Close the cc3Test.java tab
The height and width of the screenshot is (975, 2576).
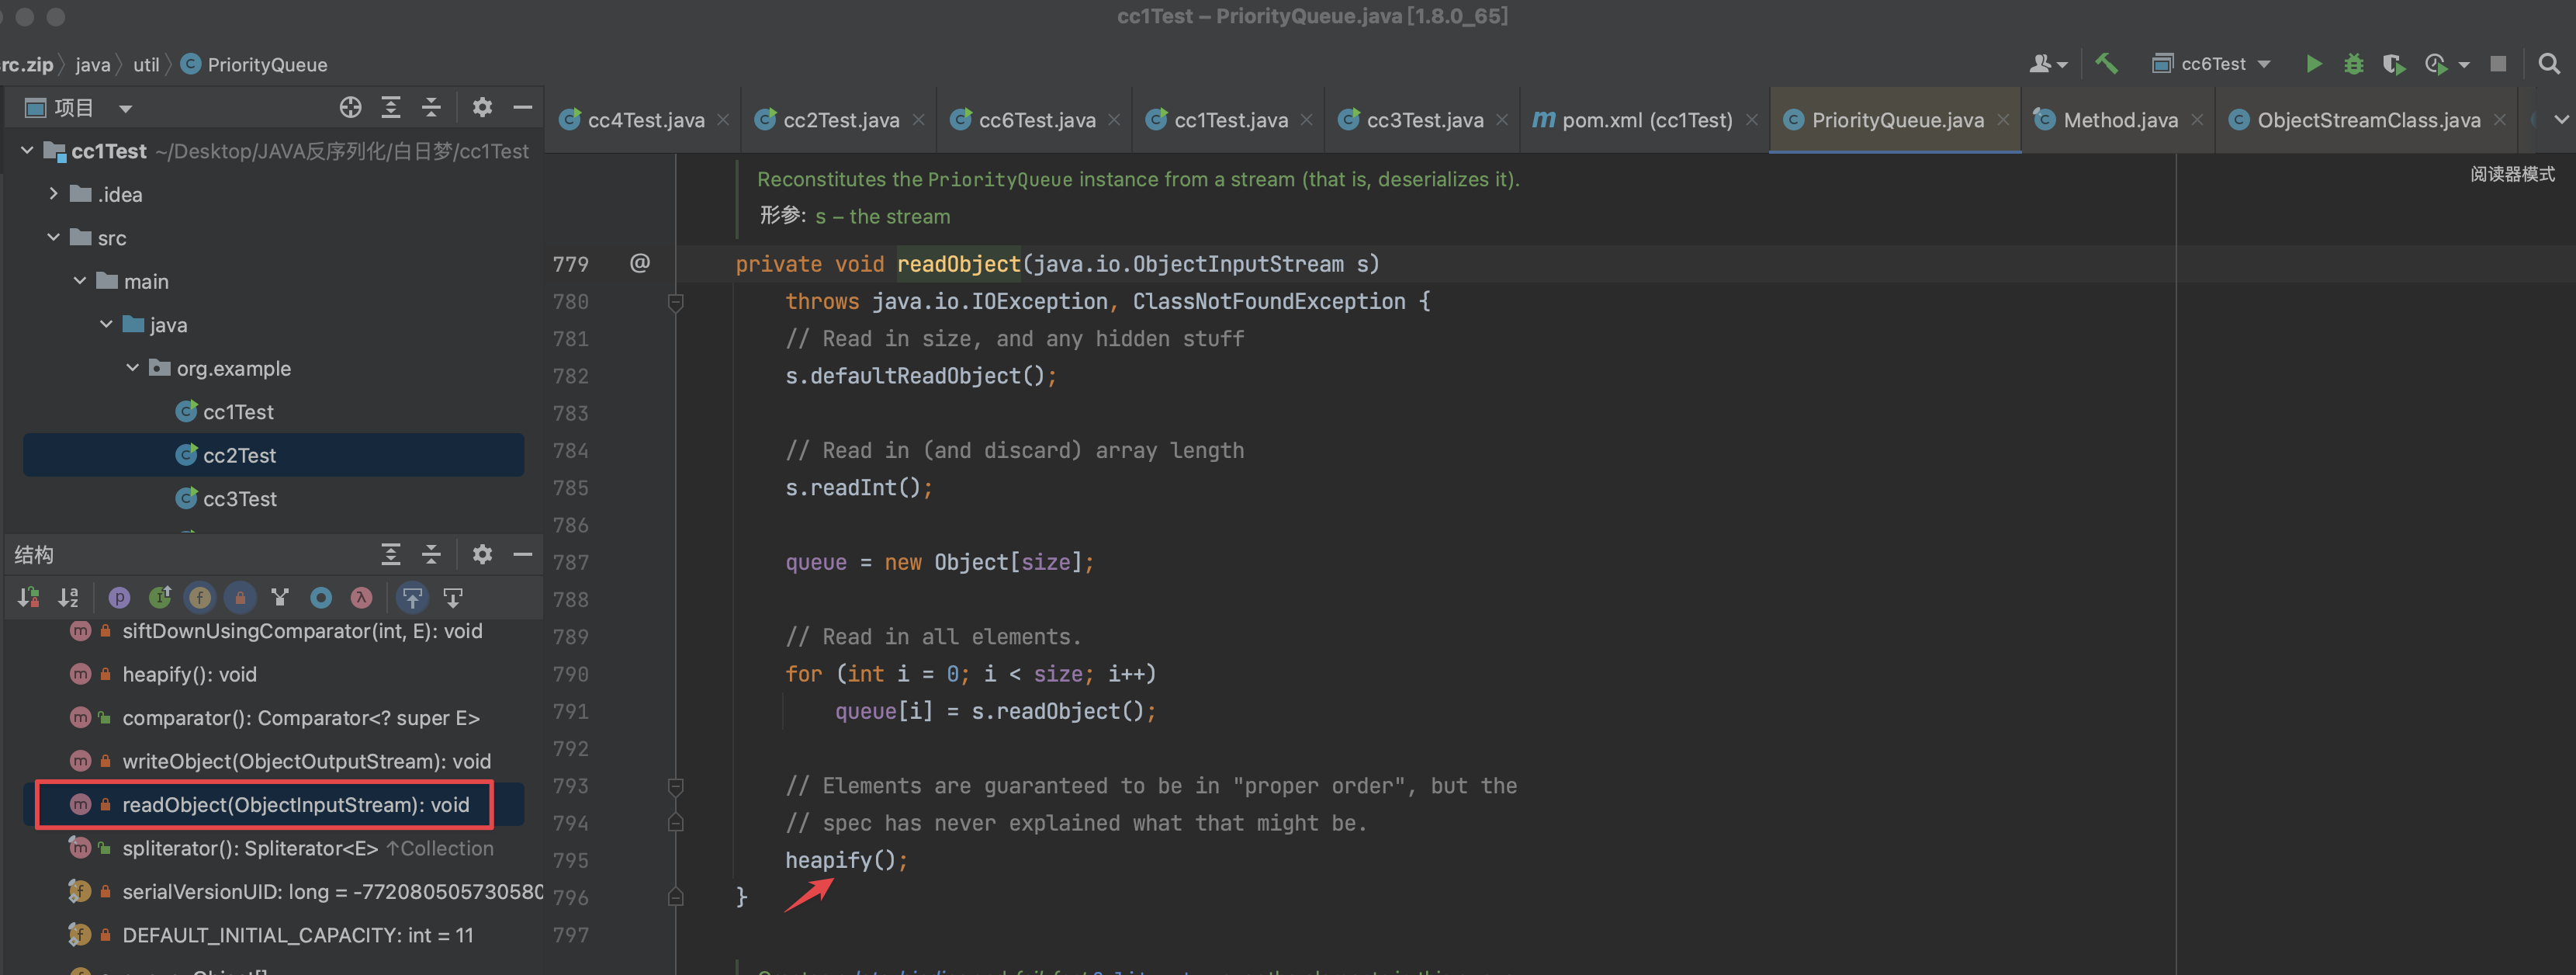[x=1501, y=120]
